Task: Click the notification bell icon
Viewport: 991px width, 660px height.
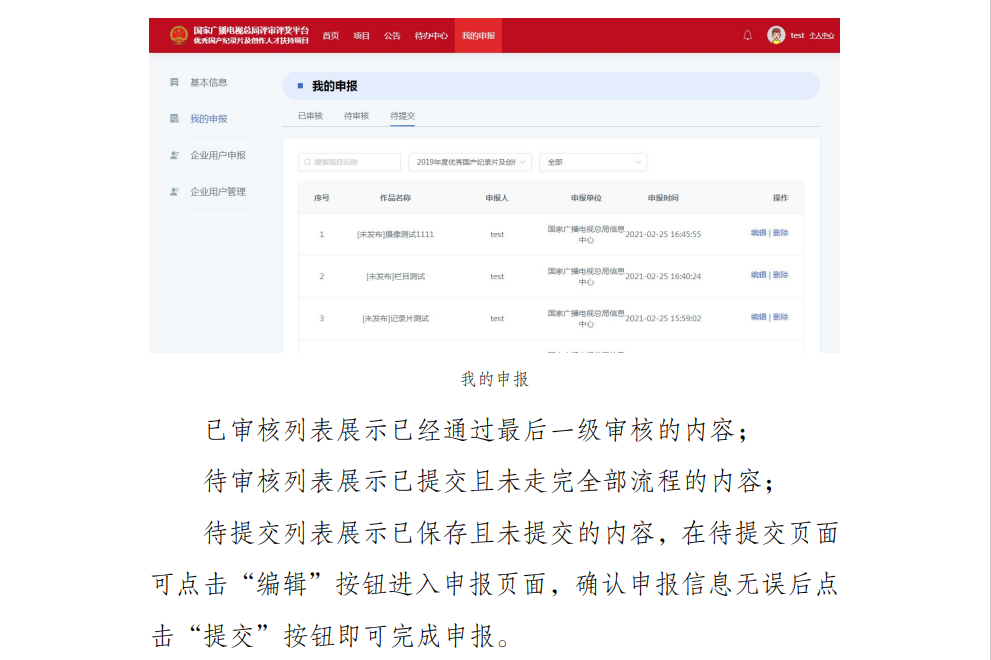Action: 747,35
